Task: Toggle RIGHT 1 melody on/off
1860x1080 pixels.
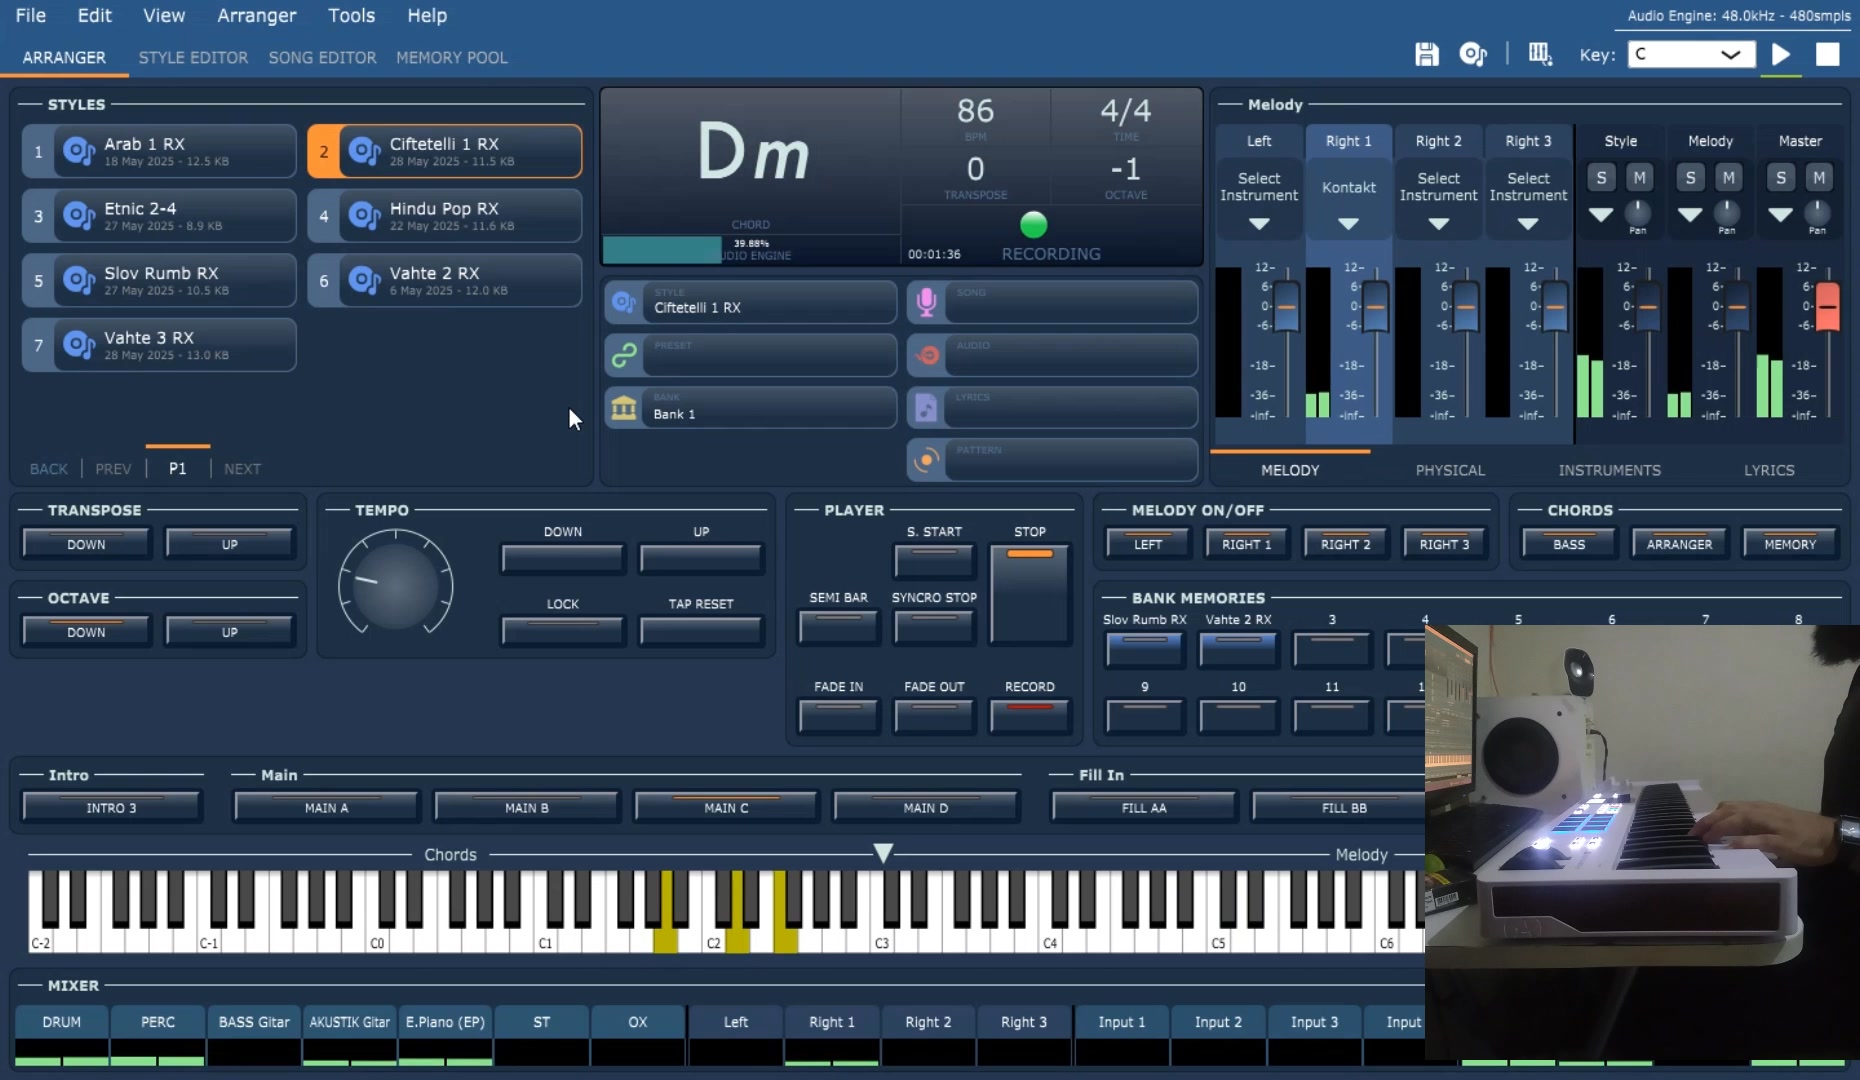Action: click(1246, 543)
